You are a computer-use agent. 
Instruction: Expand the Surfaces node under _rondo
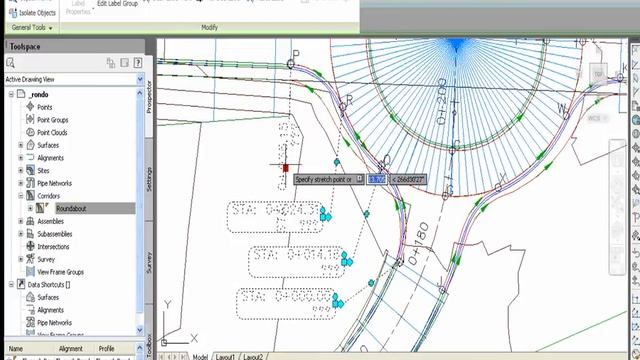pyautogui.click(x=20, y=145)
